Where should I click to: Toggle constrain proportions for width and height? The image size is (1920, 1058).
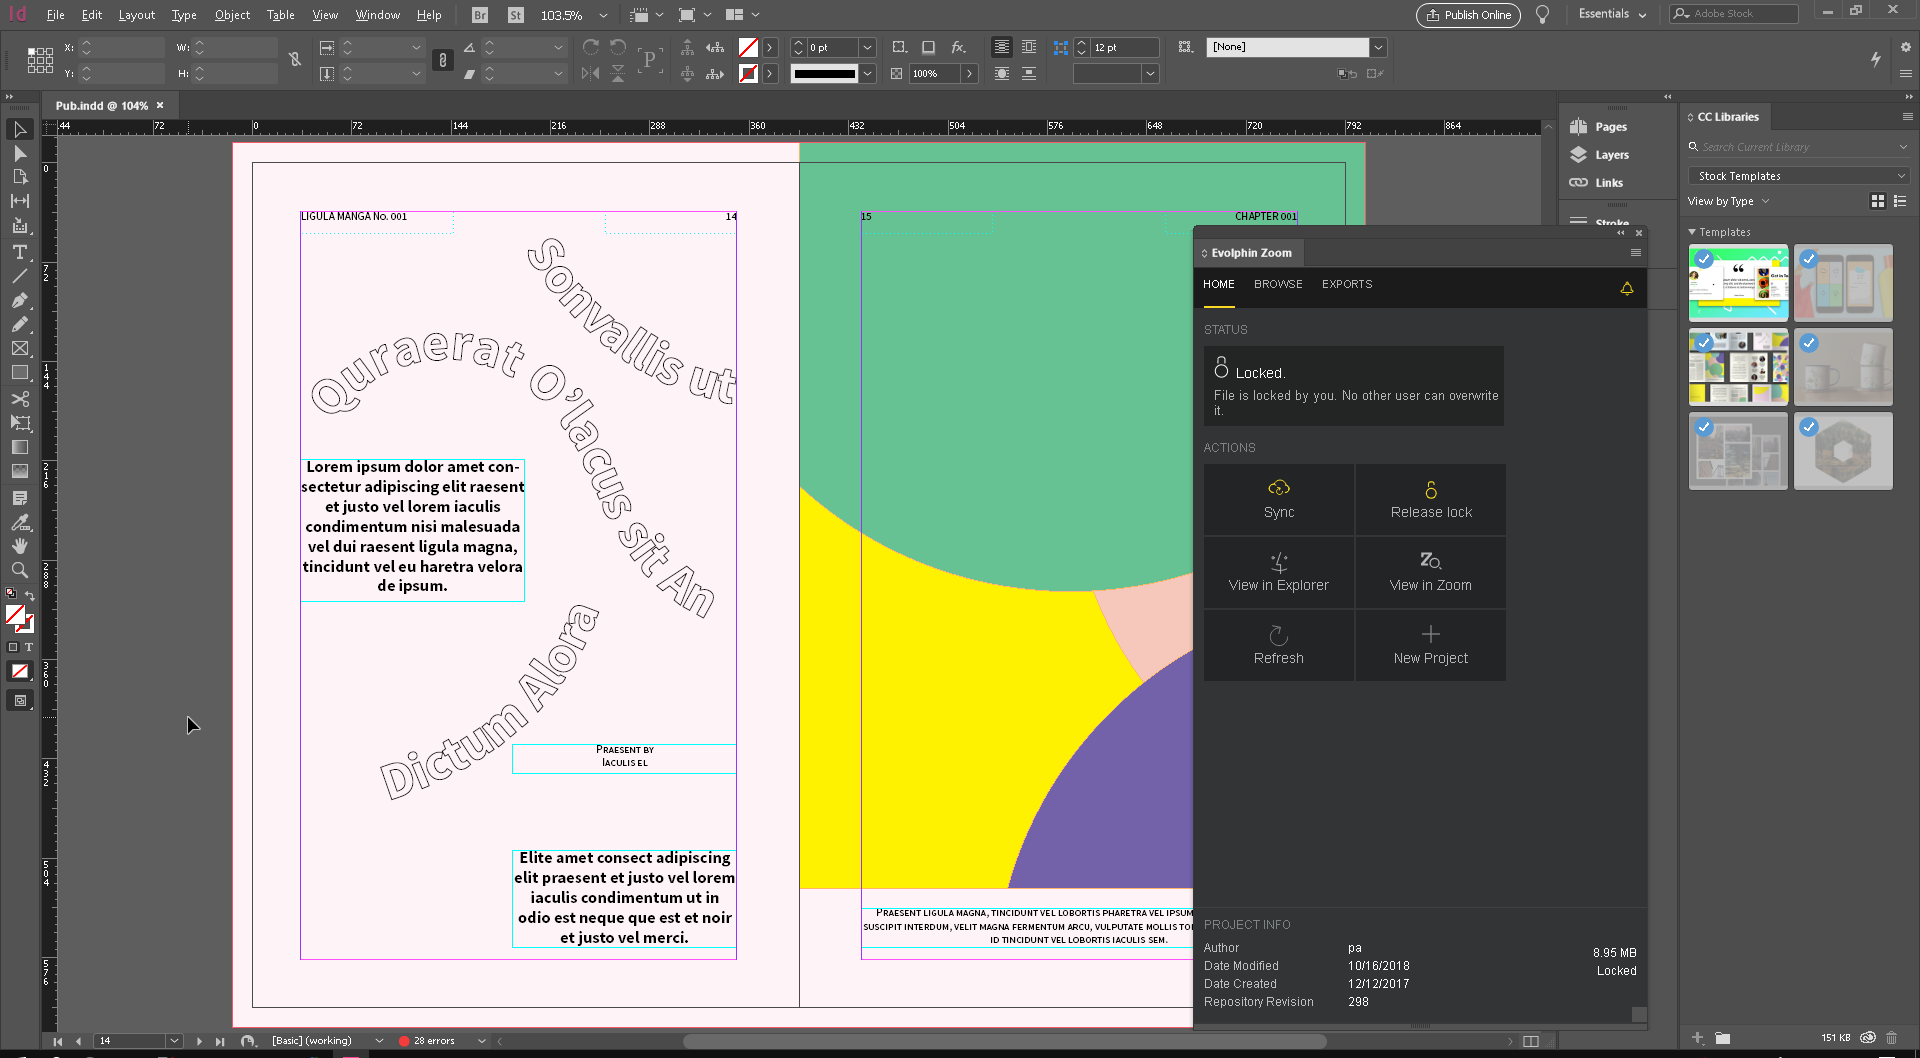click(295, 60)
